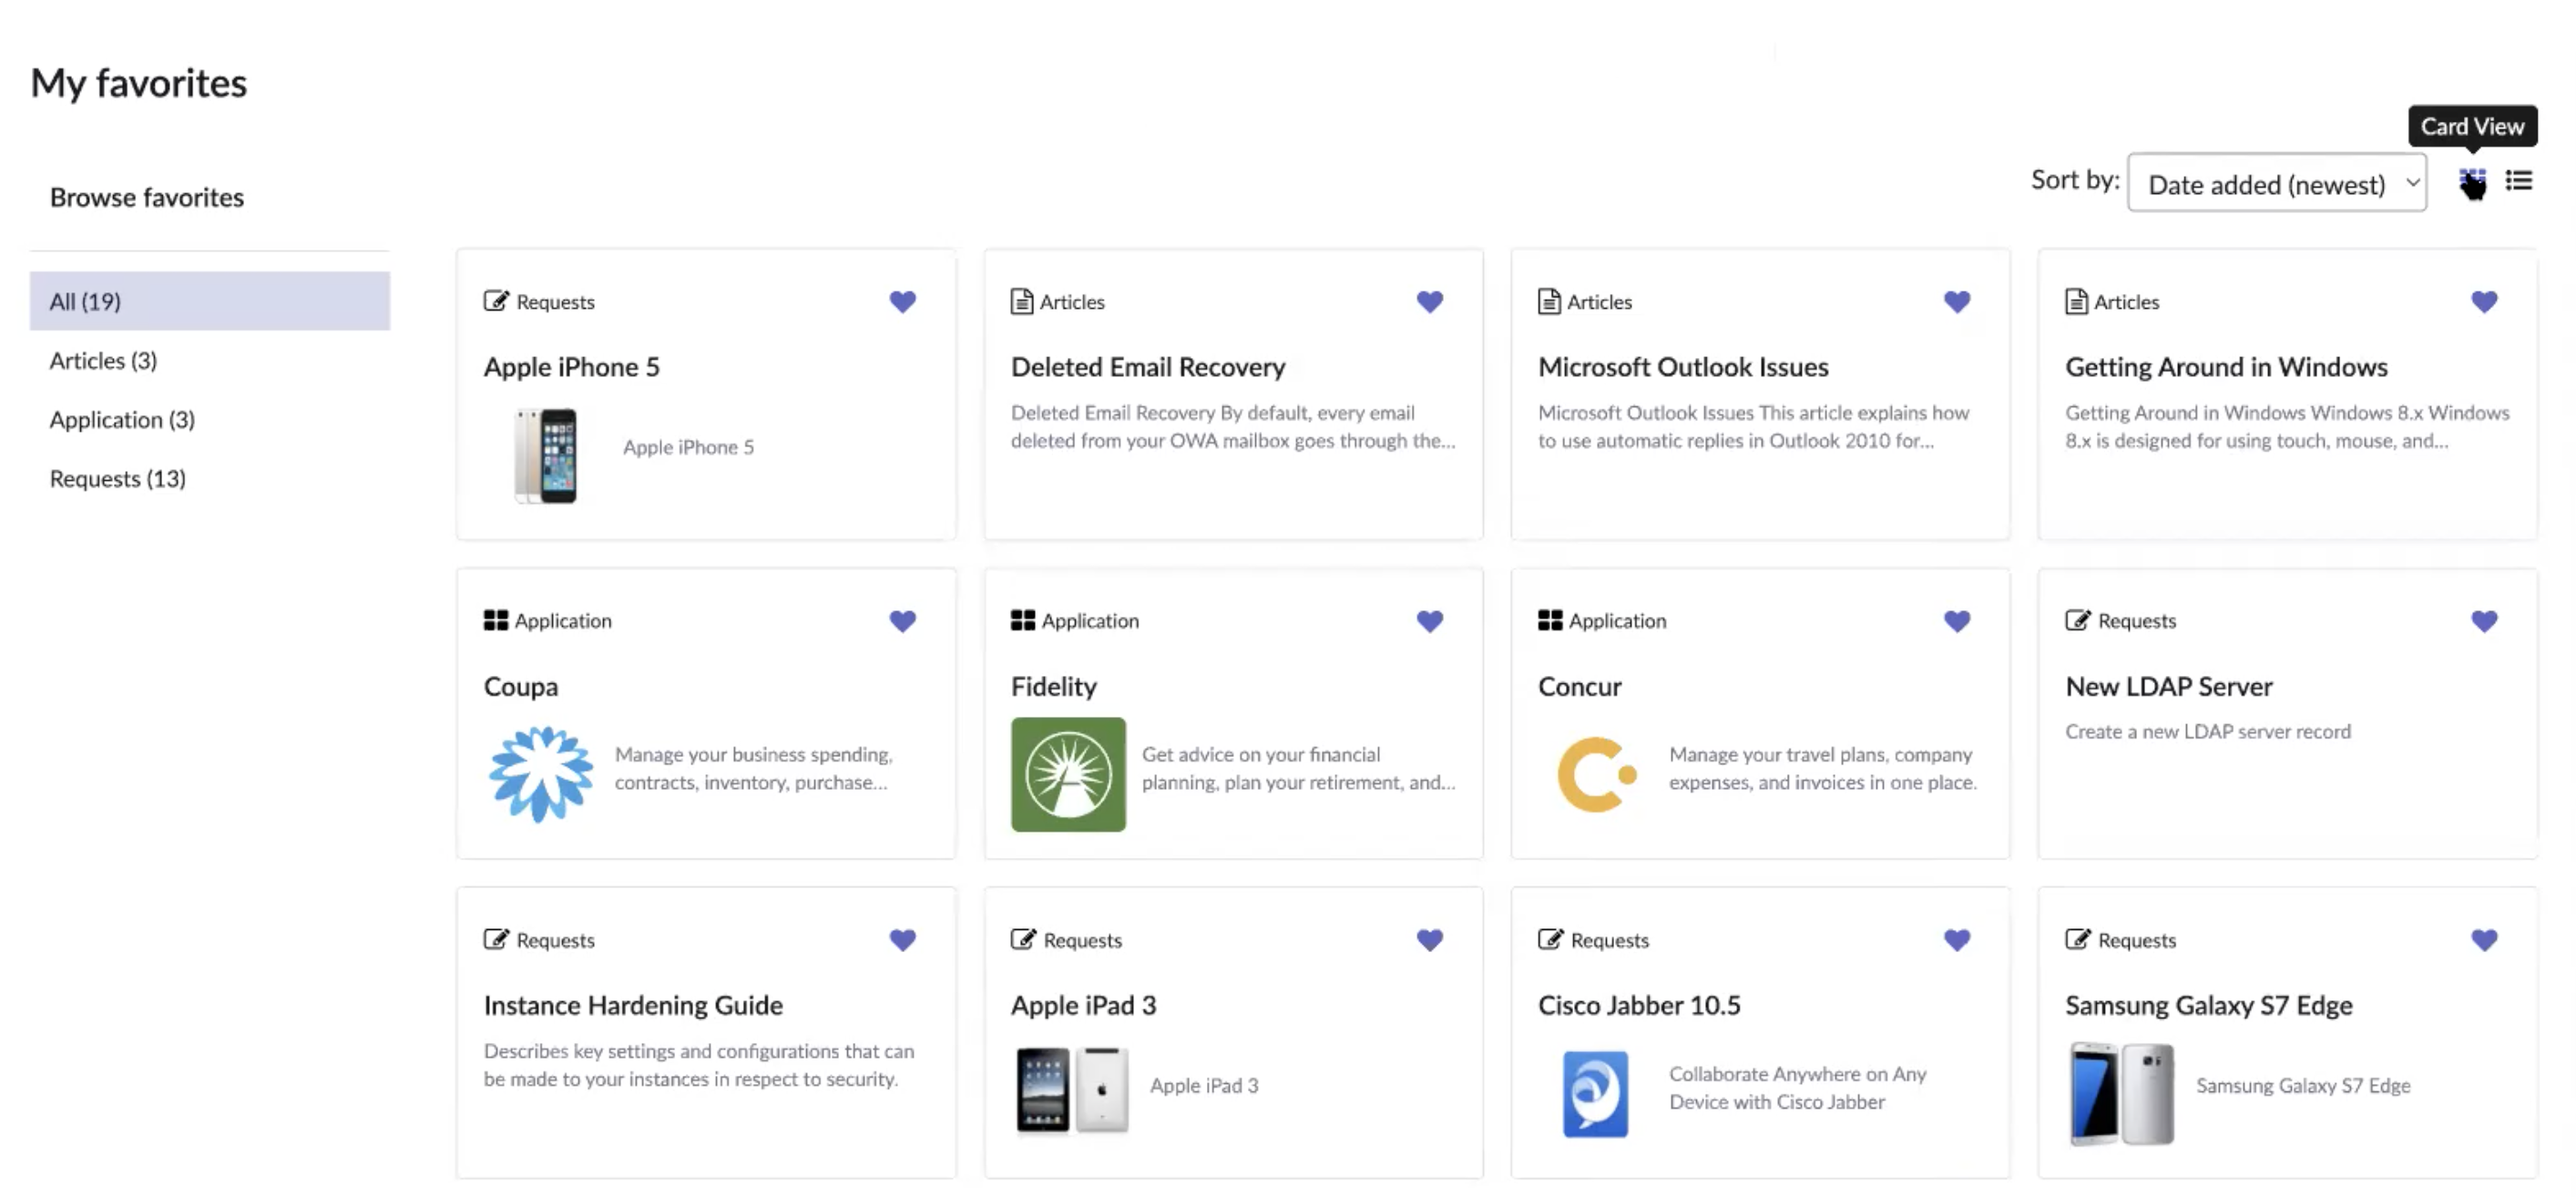Show All (19) favorites
The width and height of the screenshot is (2576, 1197).
tap(210, 301)
